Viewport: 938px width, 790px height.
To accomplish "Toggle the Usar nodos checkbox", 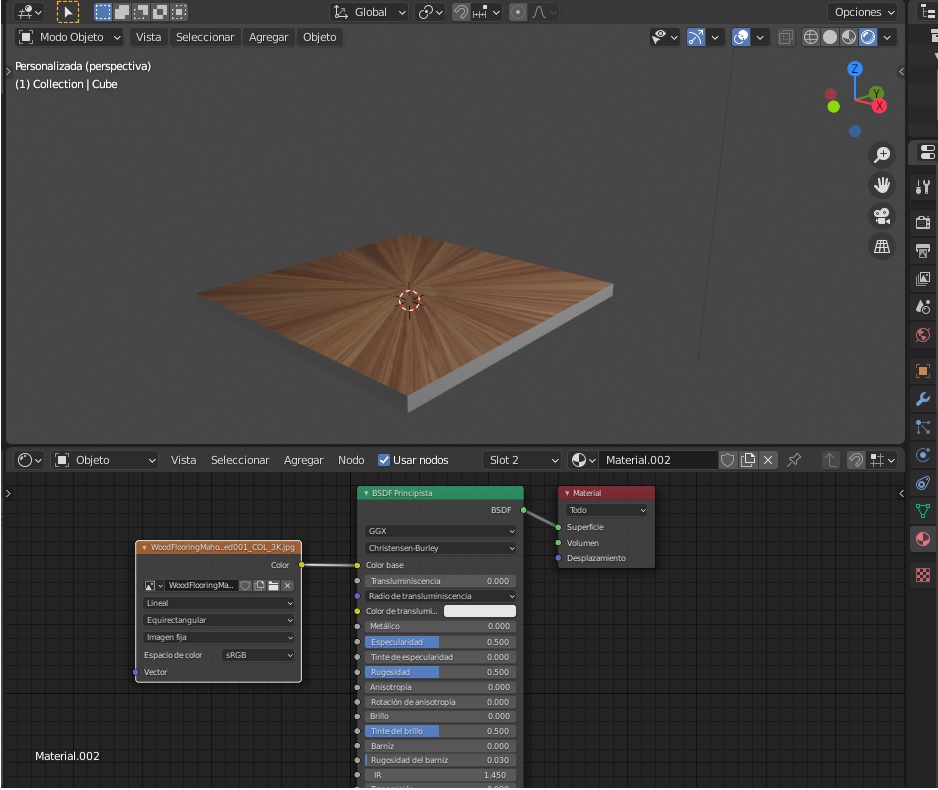I will pyautogui.click(x=384, y=460).
